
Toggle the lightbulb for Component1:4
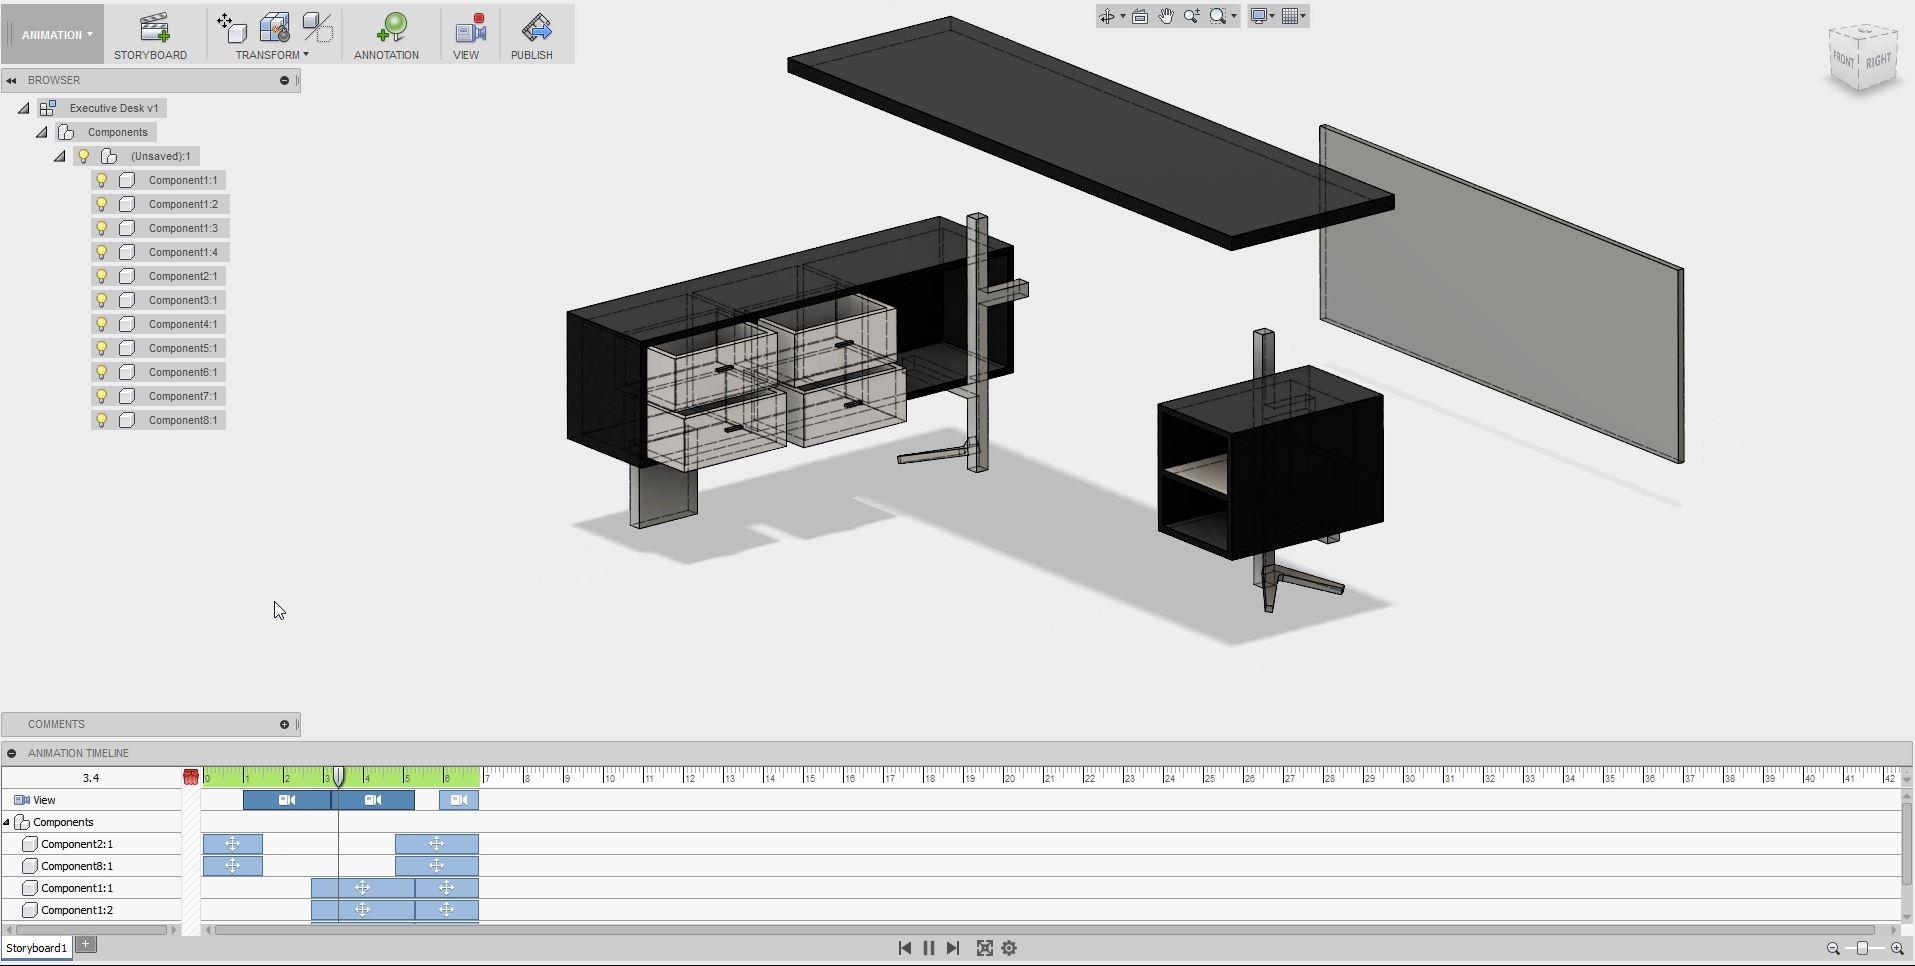101,252
